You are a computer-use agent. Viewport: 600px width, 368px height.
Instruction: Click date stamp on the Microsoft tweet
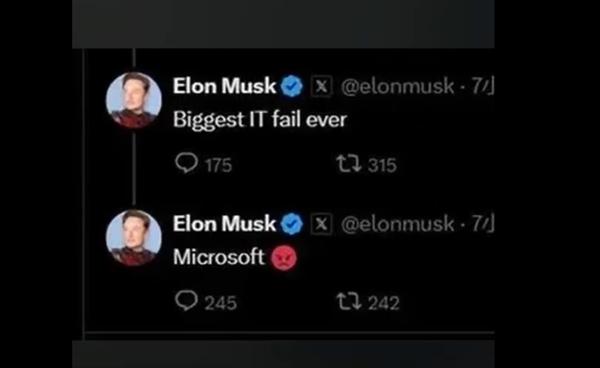click(482, 224)
